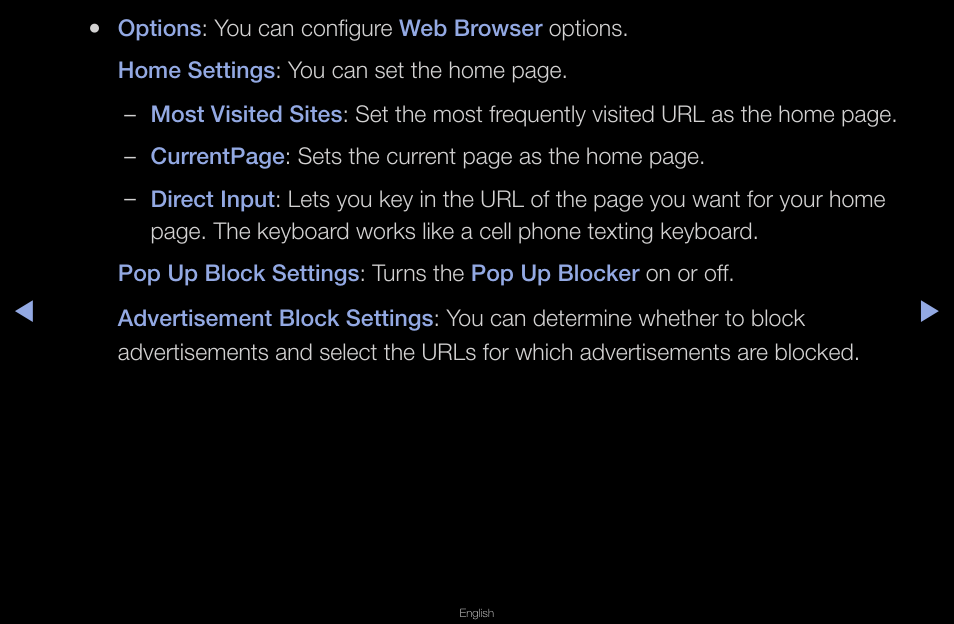
Task: Choose the CurrentPage option
Action: 218,157
